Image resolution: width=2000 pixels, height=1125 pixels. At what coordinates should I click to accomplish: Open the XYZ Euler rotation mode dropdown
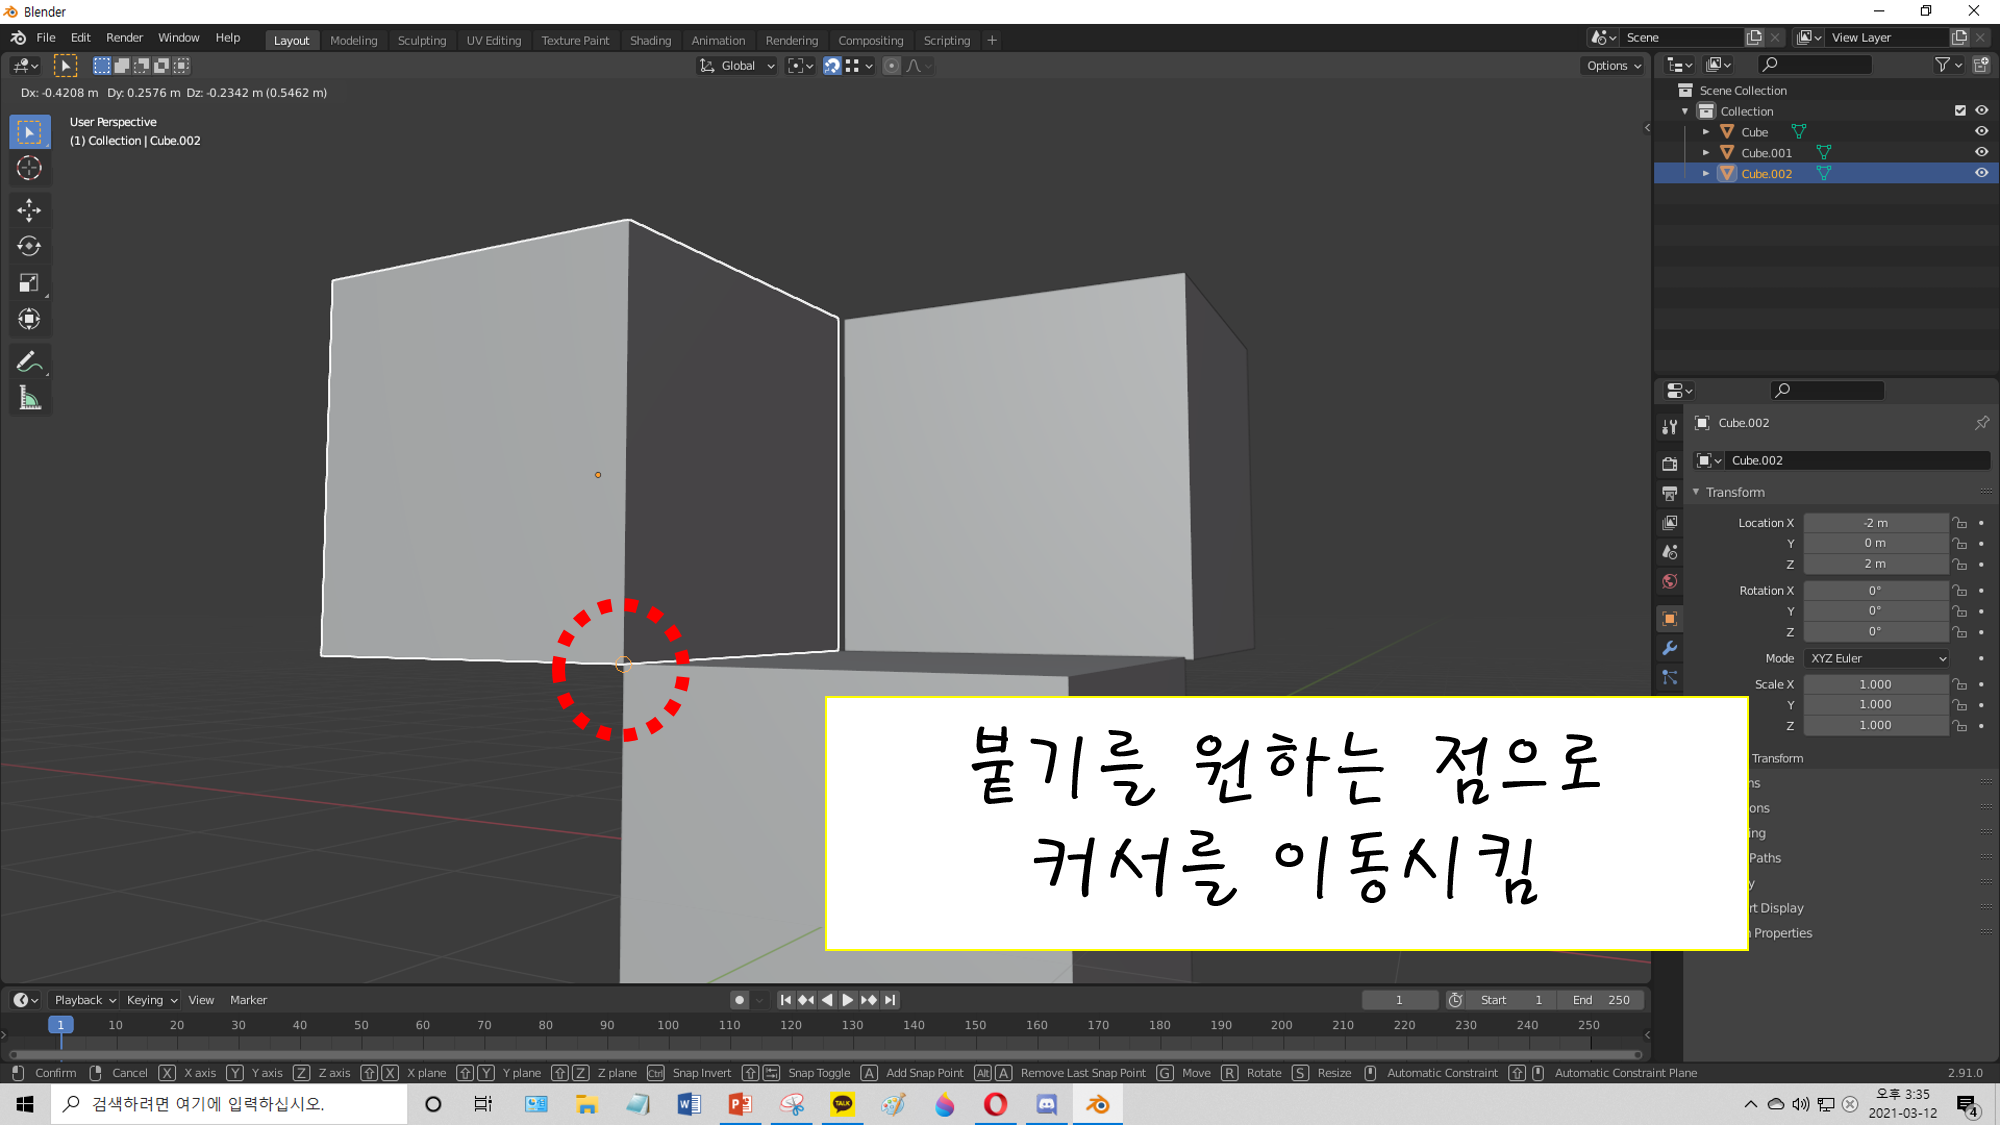pos(1877,658)
